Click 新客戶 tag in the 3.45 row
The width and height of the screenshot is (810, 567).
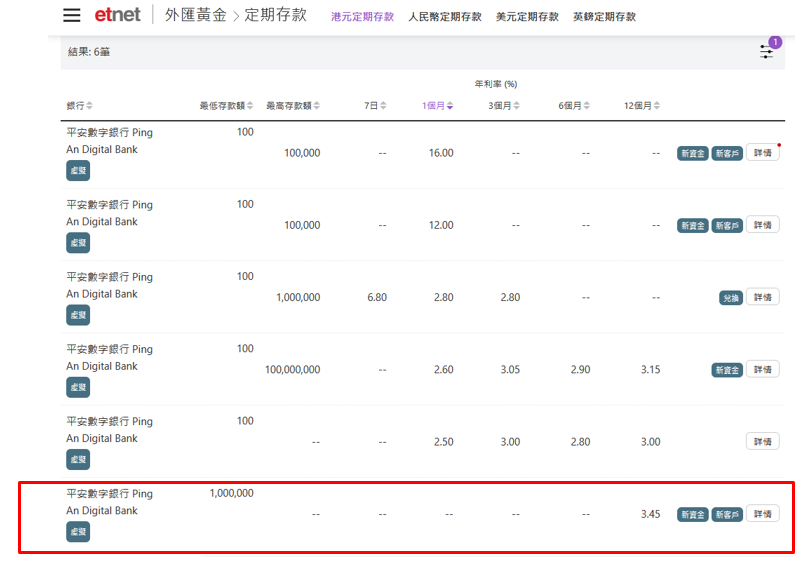[727, 514]
